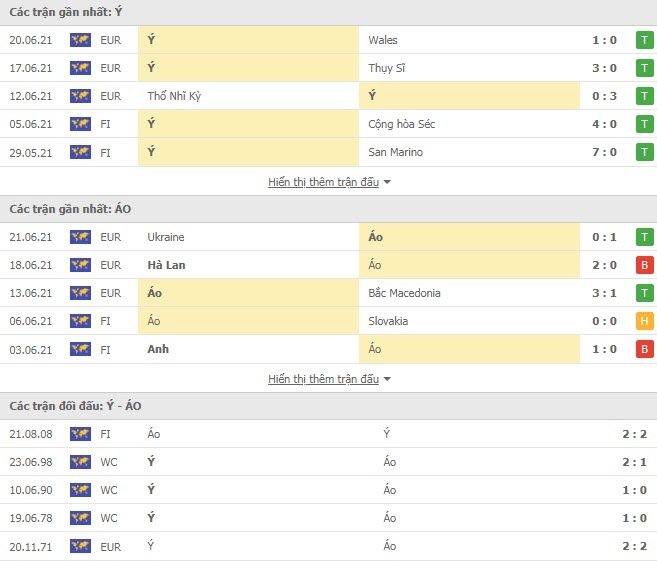Click the 2 : 1 score from 23.06.98
This screenshot has height=562, width=657.
[634, 462]
